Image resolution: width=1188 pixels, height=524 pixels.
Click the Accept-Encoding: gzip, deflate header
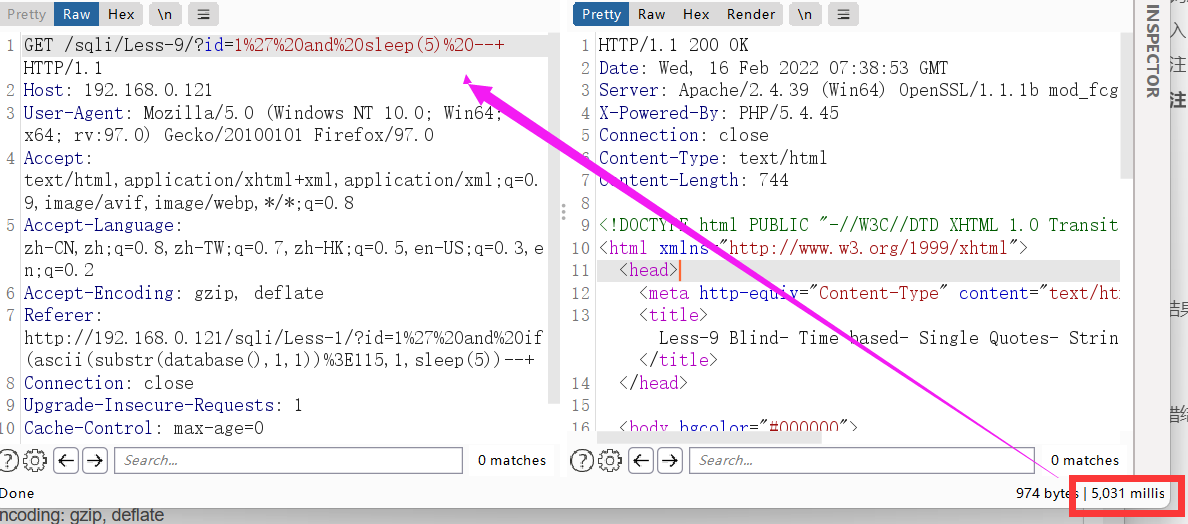click(174, 293)
